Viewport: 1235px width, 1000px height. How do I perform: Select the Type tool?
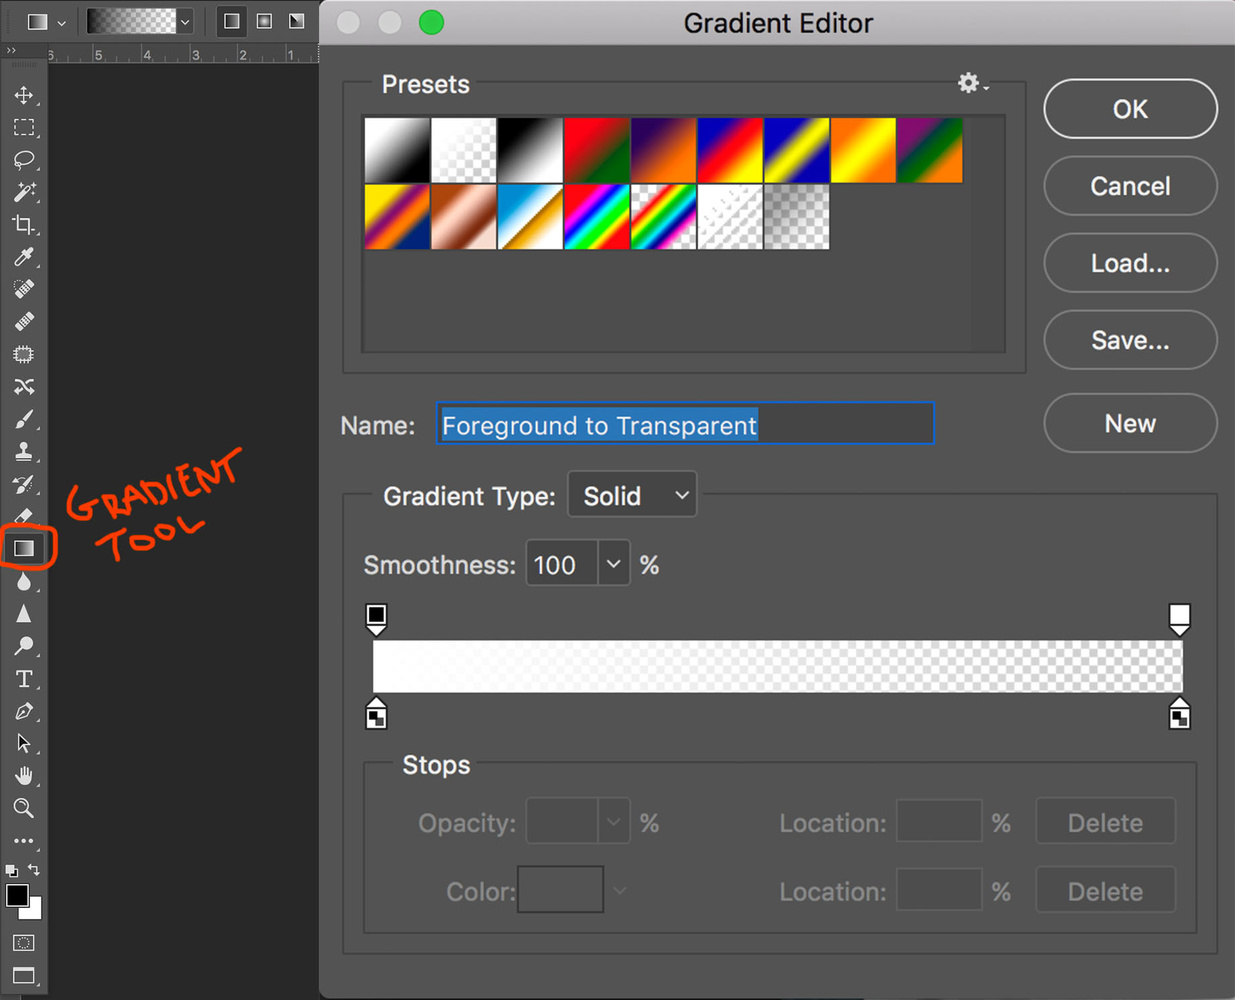[x=23, y=678]
